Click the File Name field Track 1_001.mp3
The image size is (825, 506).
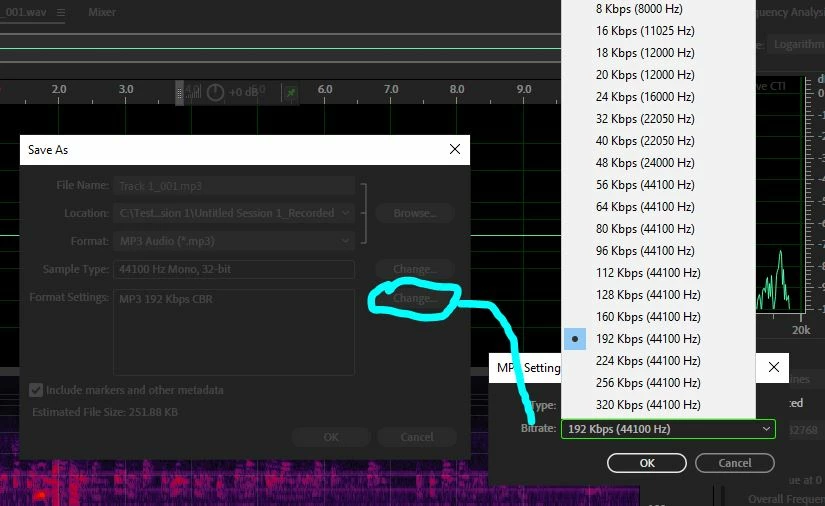(234, 186)
